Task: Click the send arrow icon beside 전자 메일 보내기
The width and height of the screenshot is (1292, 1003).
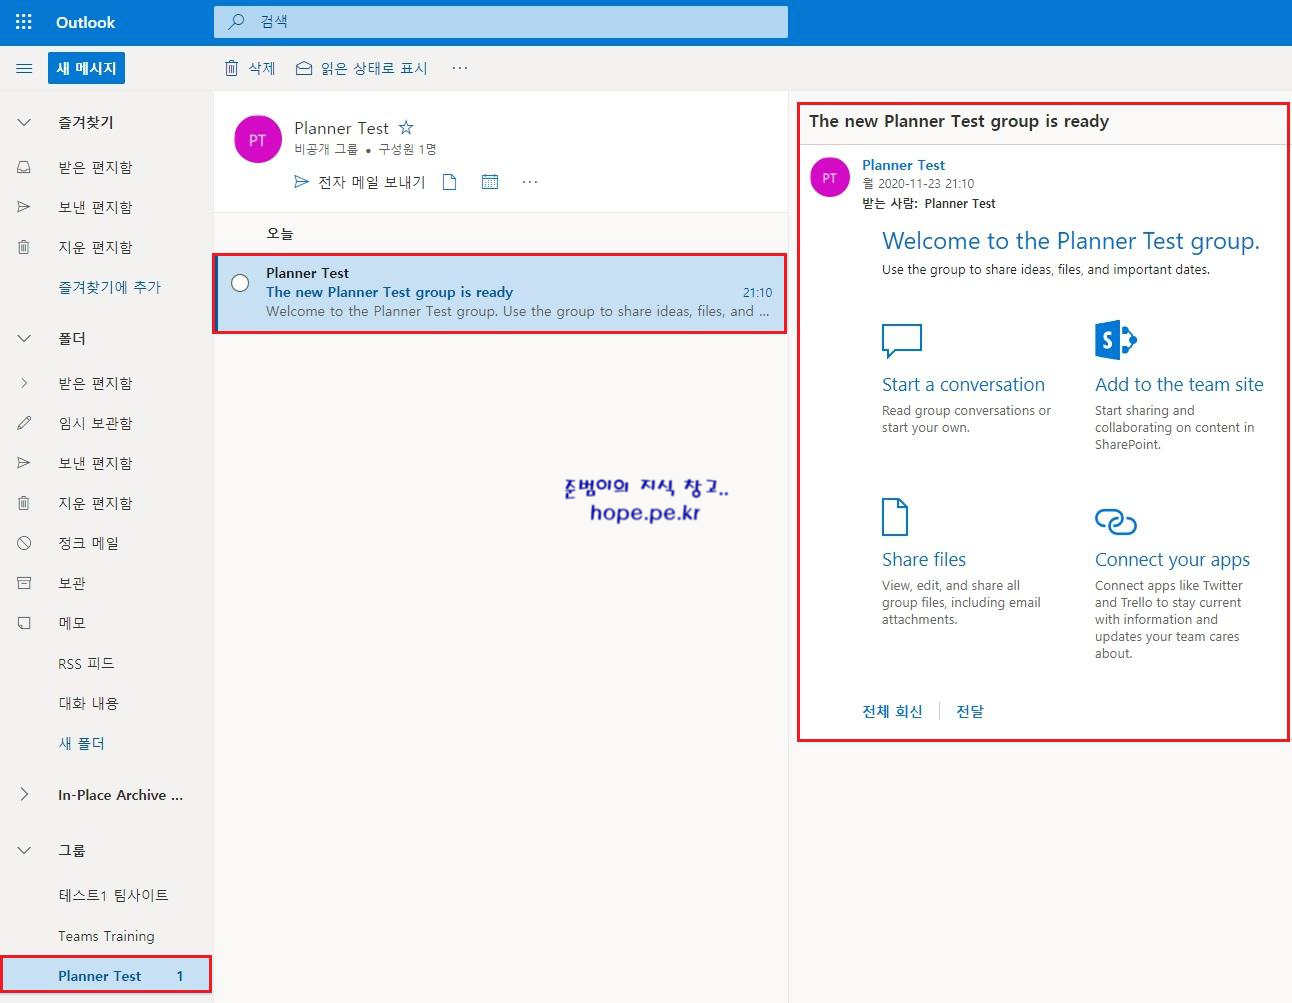Action: point(301,182)
